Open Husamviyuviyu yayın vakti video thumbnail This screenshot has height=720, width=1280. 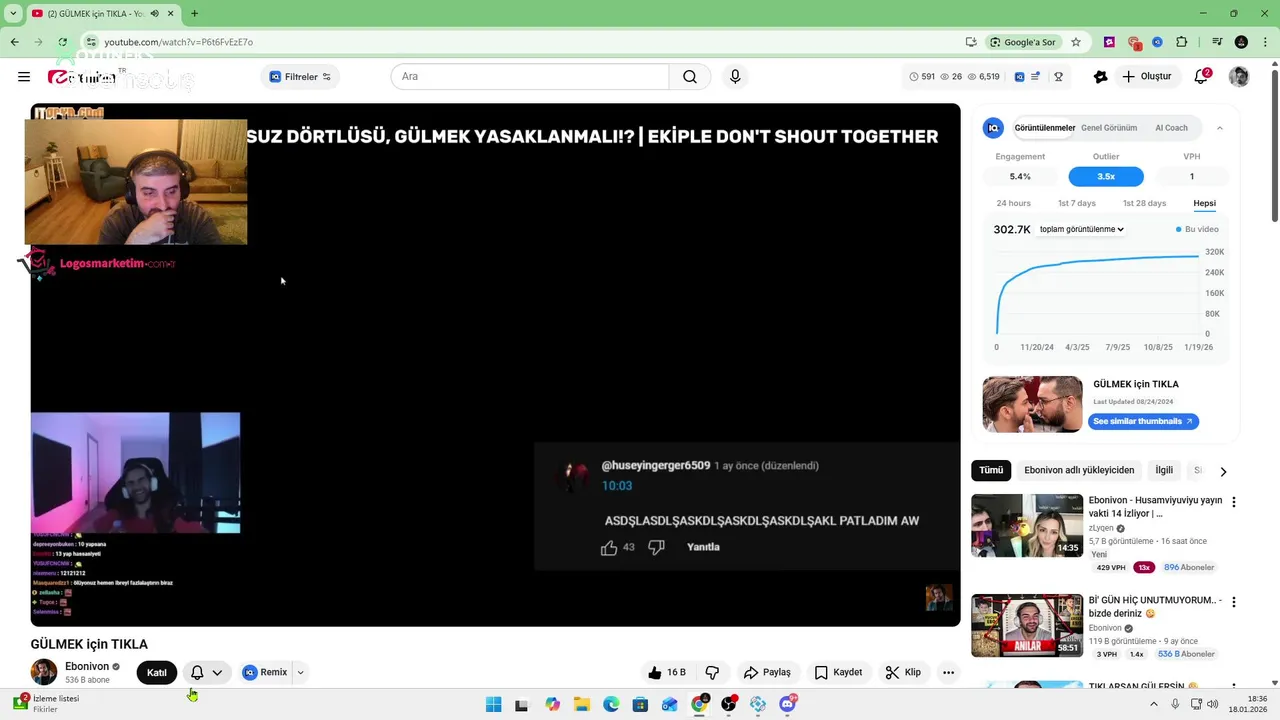[1027, 525]
